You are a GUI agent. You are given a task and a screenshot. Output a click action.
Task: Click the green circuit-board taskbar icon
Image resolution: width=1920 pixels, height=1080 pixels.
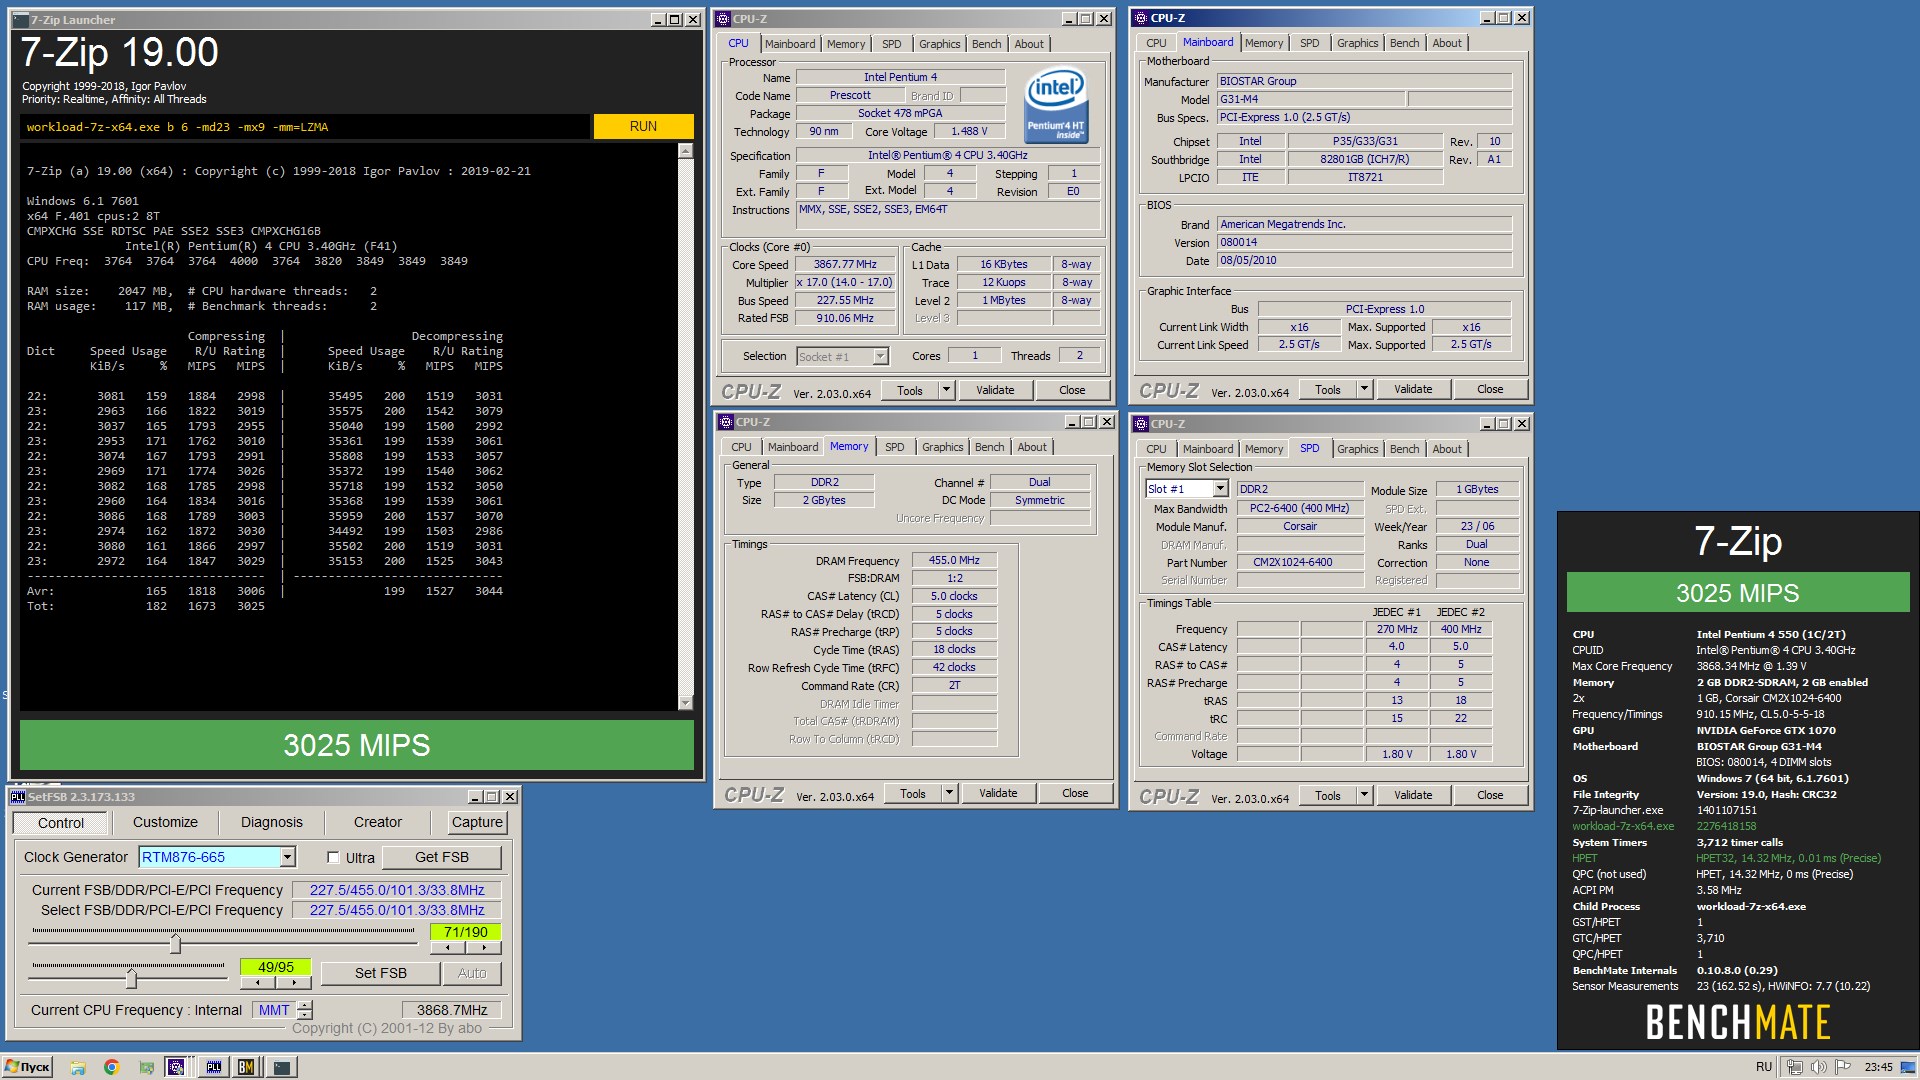pos(146,1067)
